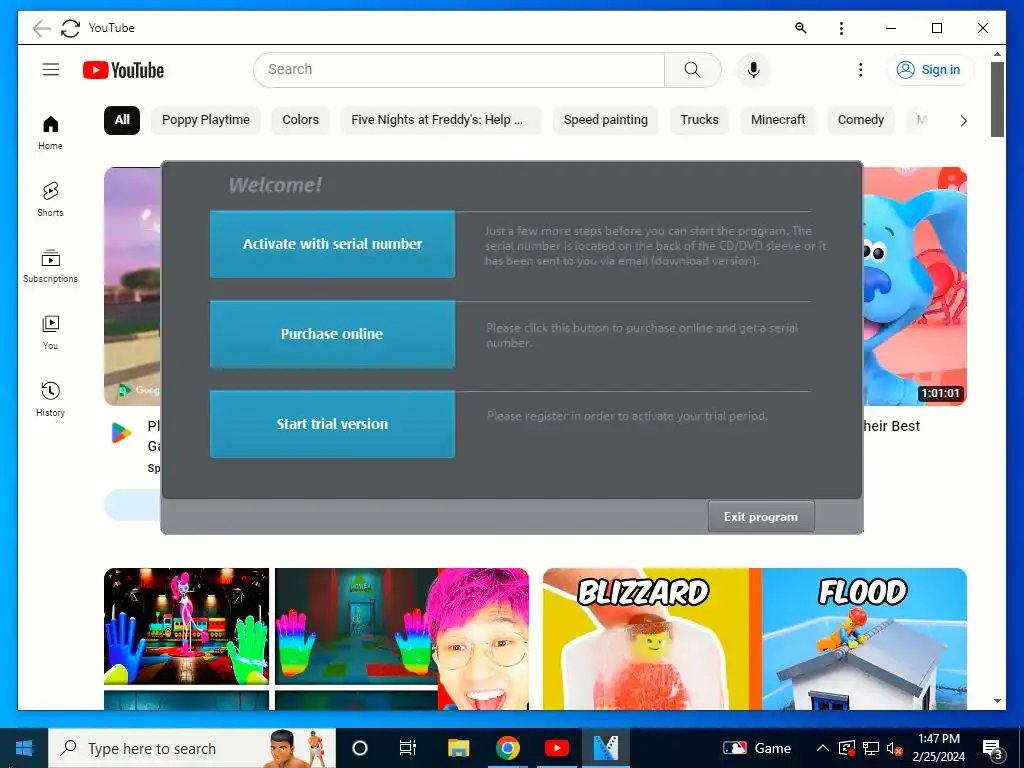
Task: Select the Colors filter chip
Action: pyautogui.click(x=300, y=120)
